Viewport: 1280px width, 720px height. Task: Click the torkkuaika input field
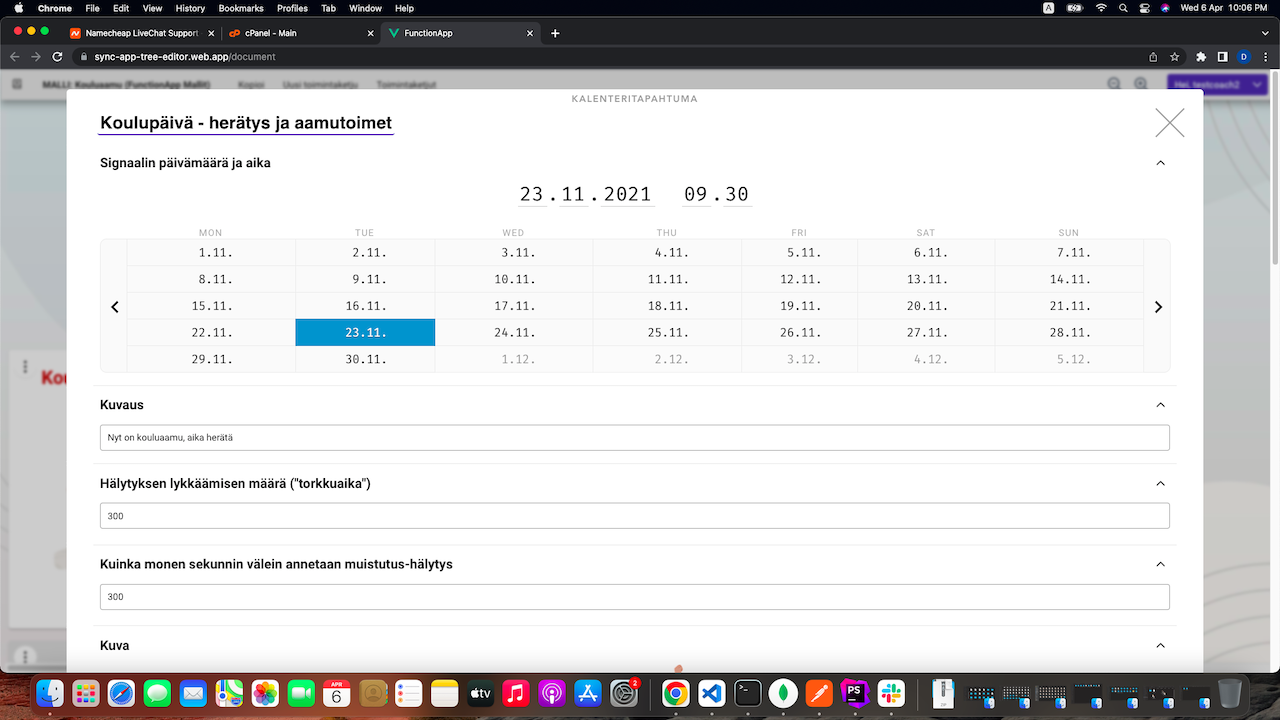point(634,516)
